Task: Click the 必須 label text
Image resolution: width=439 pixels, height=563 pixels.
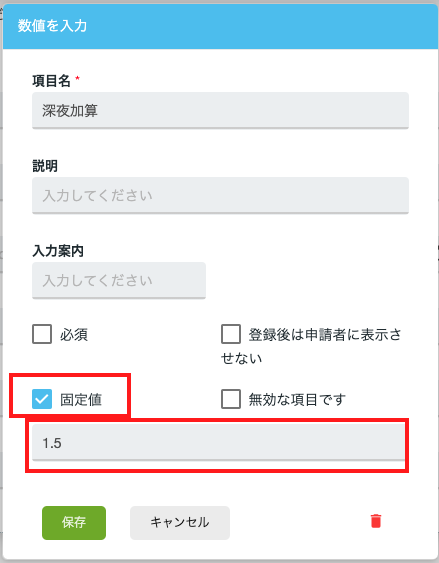Action: point(74,334)
